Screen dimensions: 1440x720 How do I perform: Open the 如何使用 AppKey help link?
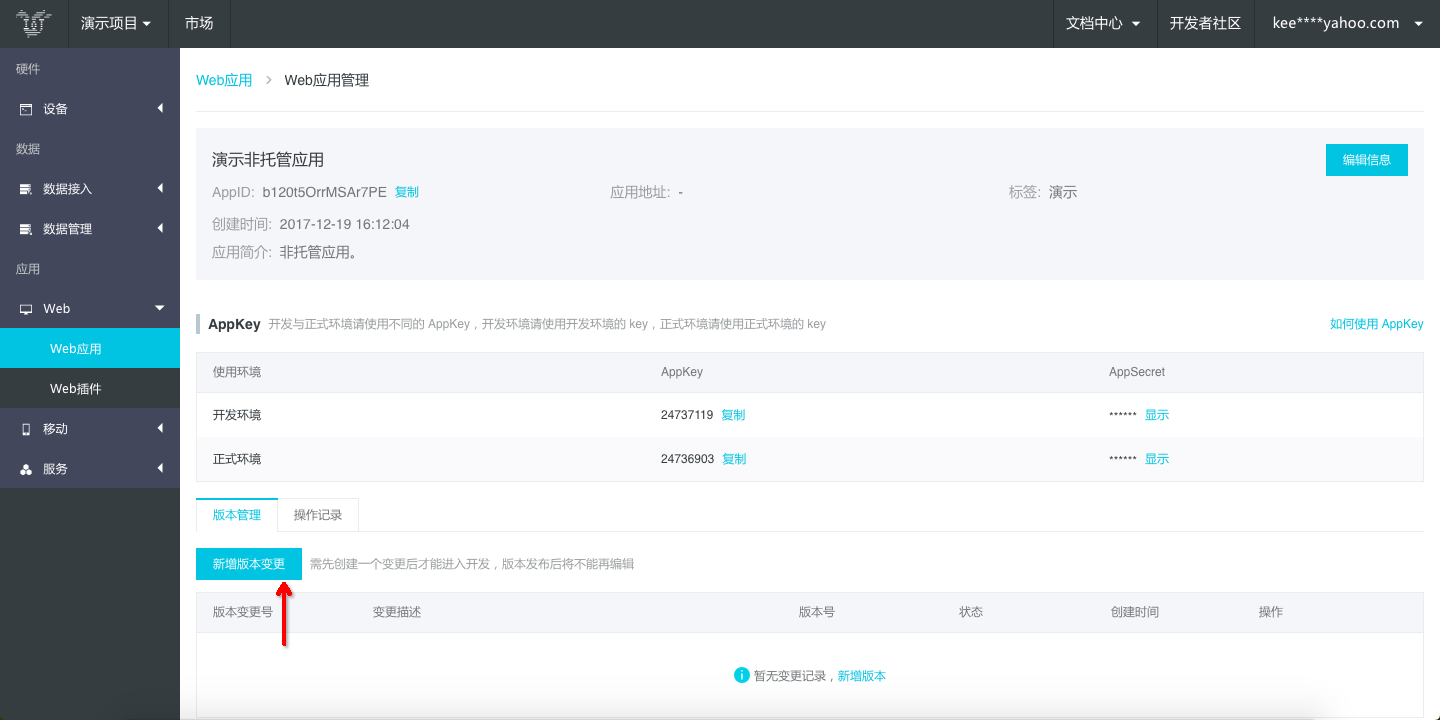pos(1376,324)
